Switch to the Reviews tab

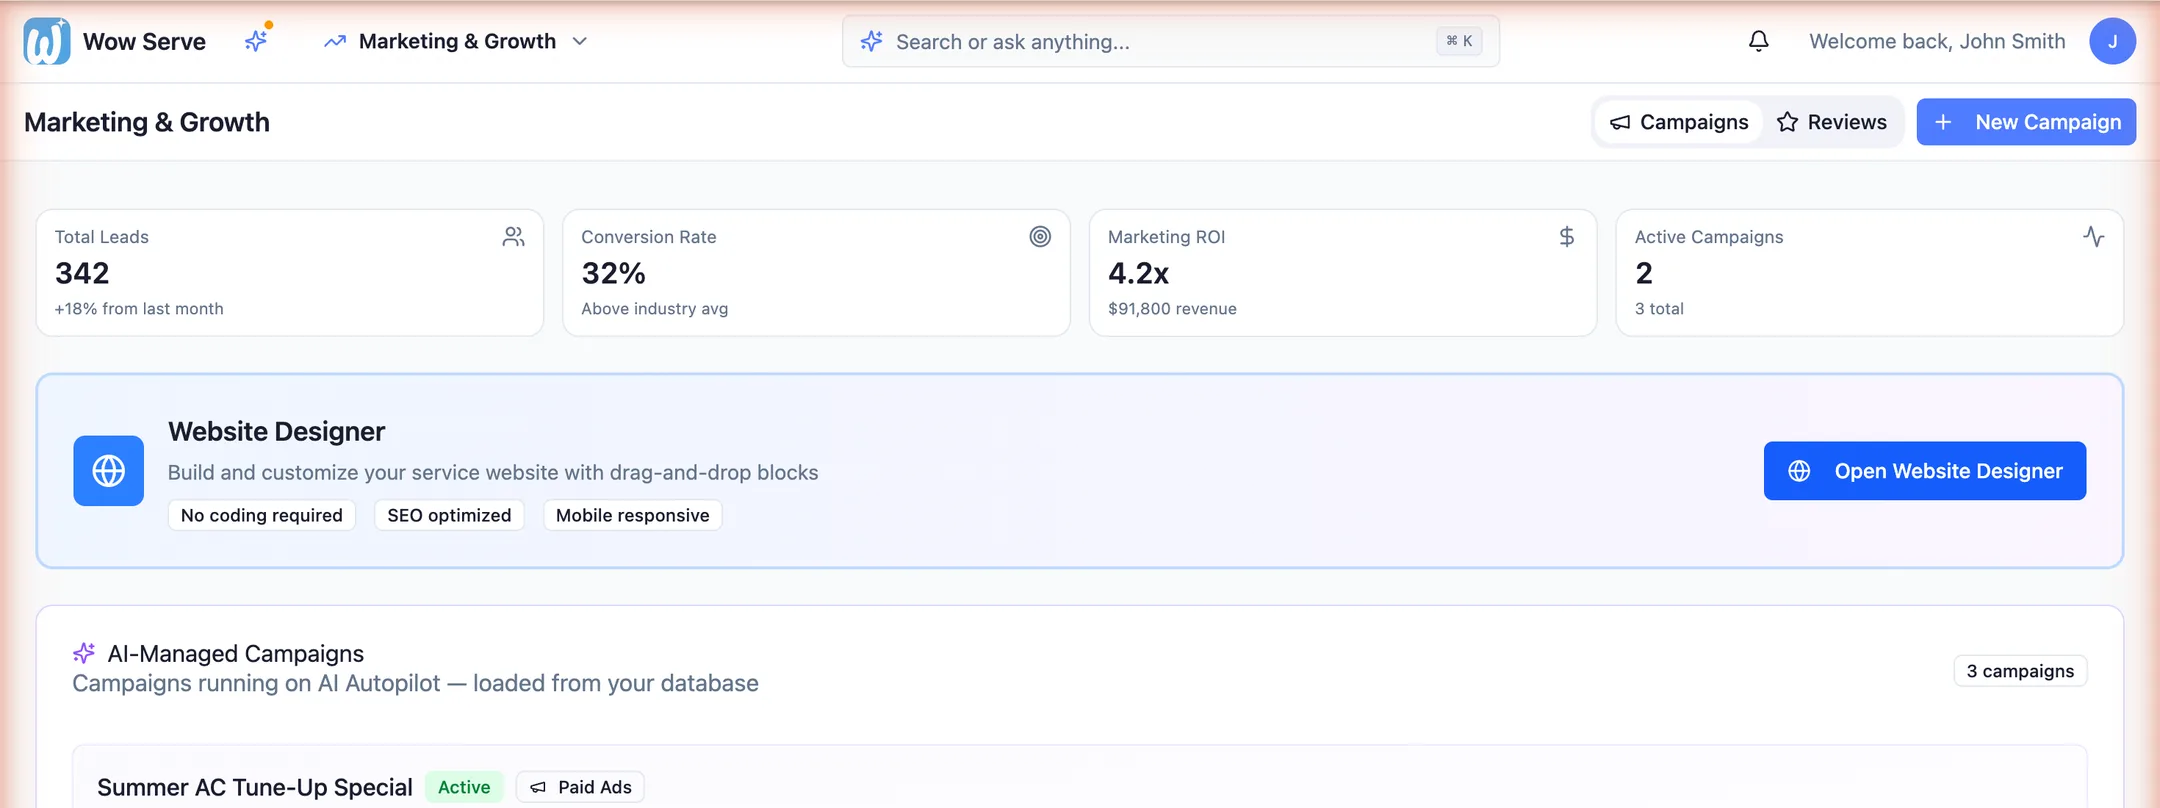(x=1832, y=122)
